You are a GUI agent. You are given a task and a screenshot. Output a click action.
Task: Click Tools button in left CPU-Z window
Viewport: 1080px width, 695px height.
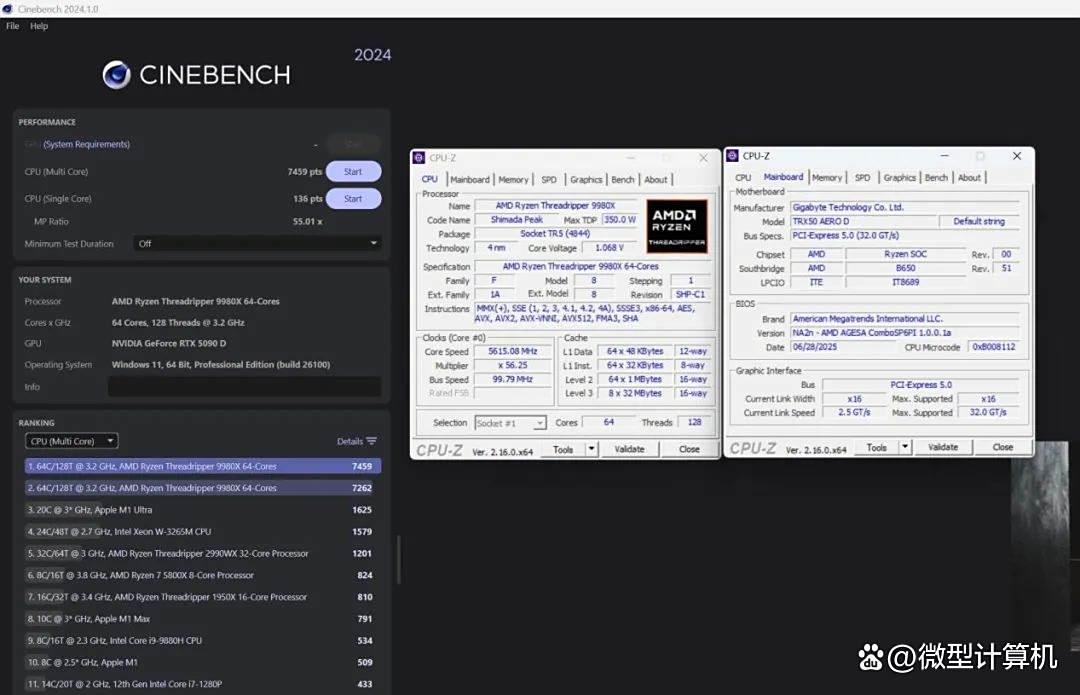[x=563, y=449]
